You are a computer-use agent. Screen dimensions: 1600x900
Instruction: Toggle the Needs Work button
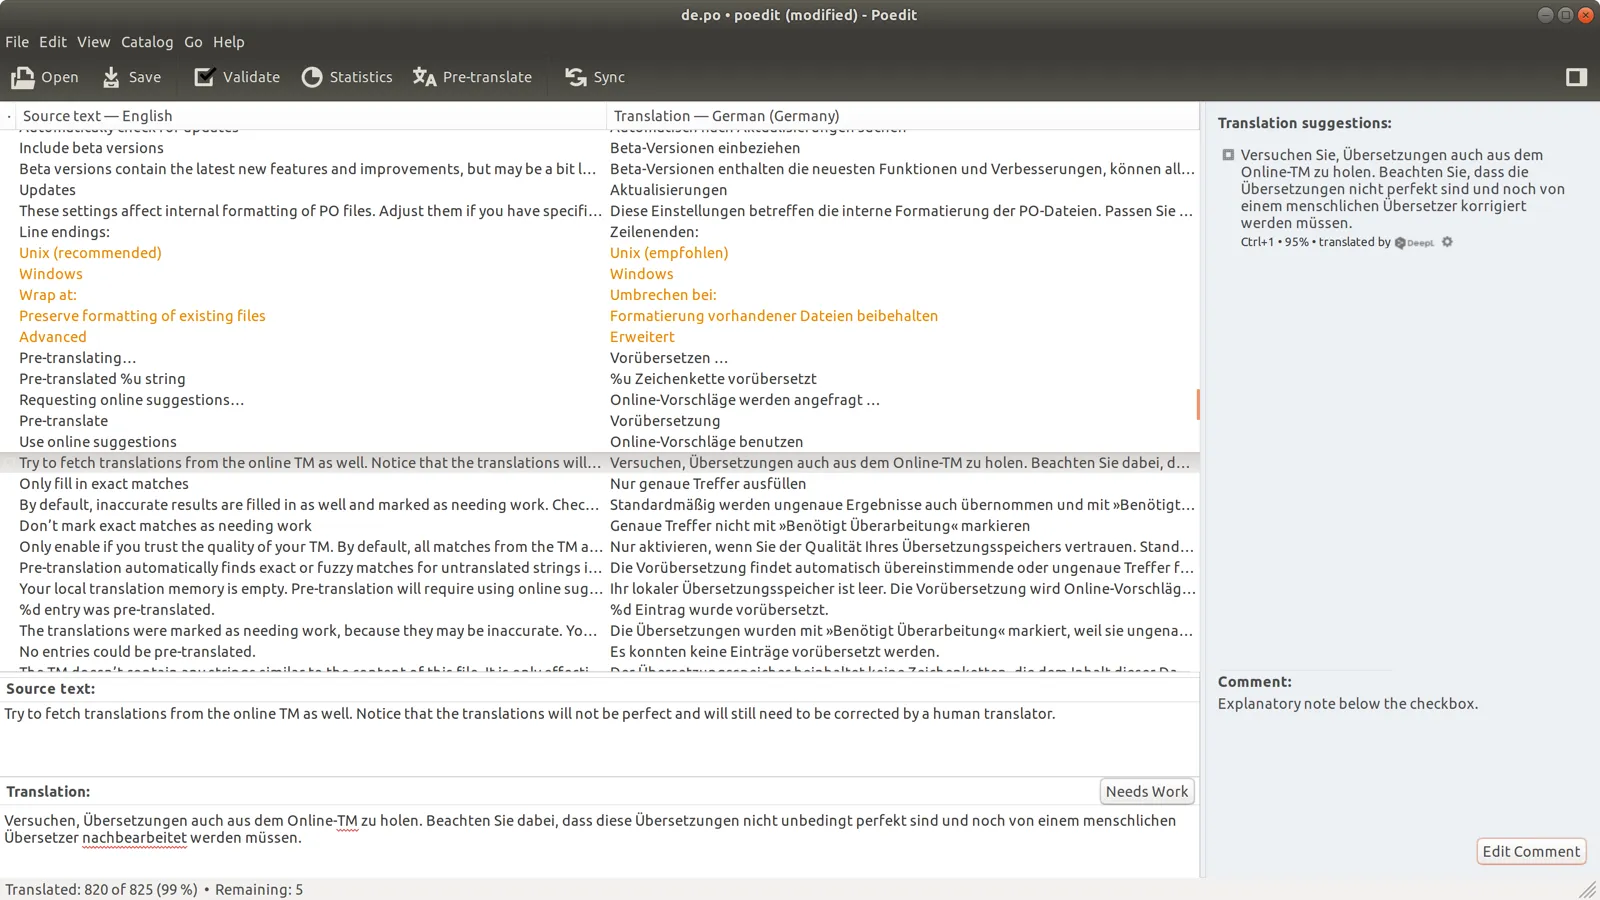point(1146,791)
